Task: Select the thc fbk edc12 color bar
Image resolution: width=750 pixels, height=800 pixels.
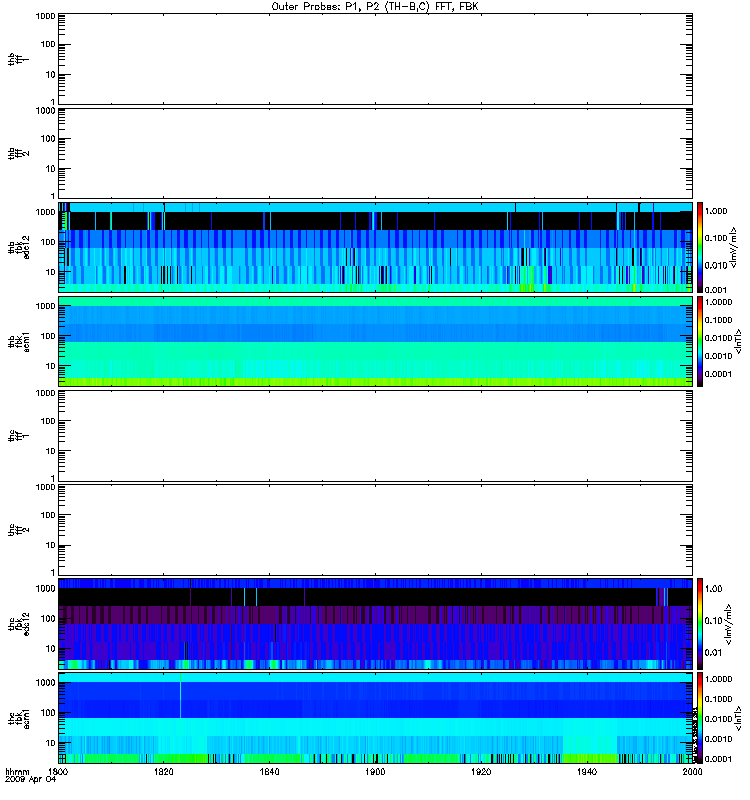Action: 700,623
